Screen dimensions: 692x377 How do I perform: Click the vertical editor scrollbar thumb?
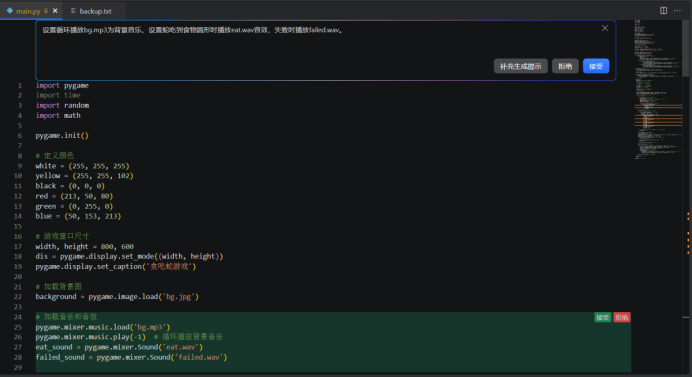[x=685, y=49]
